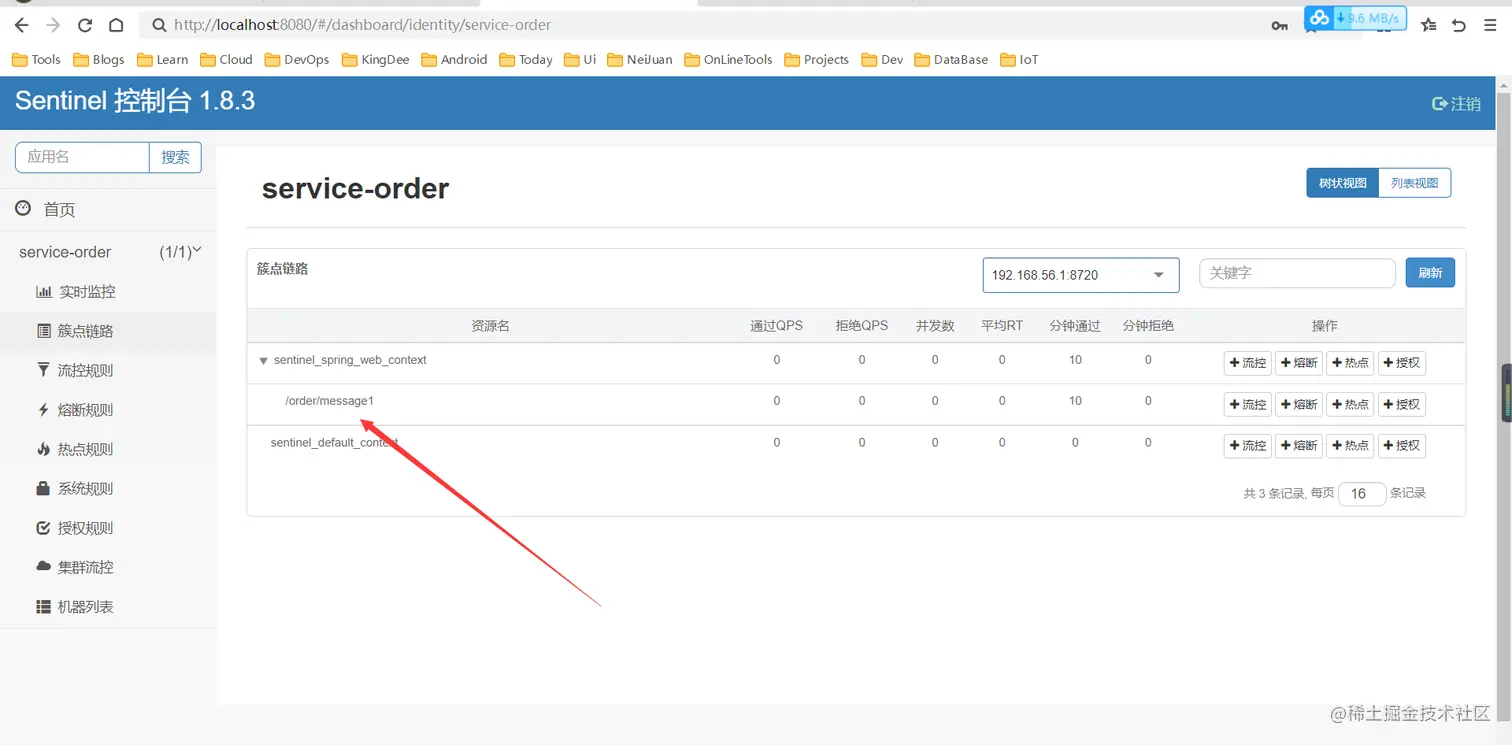1512x745 pixels.
Task: Open 机器列表 menu item
Action: [x=108, y=607]
